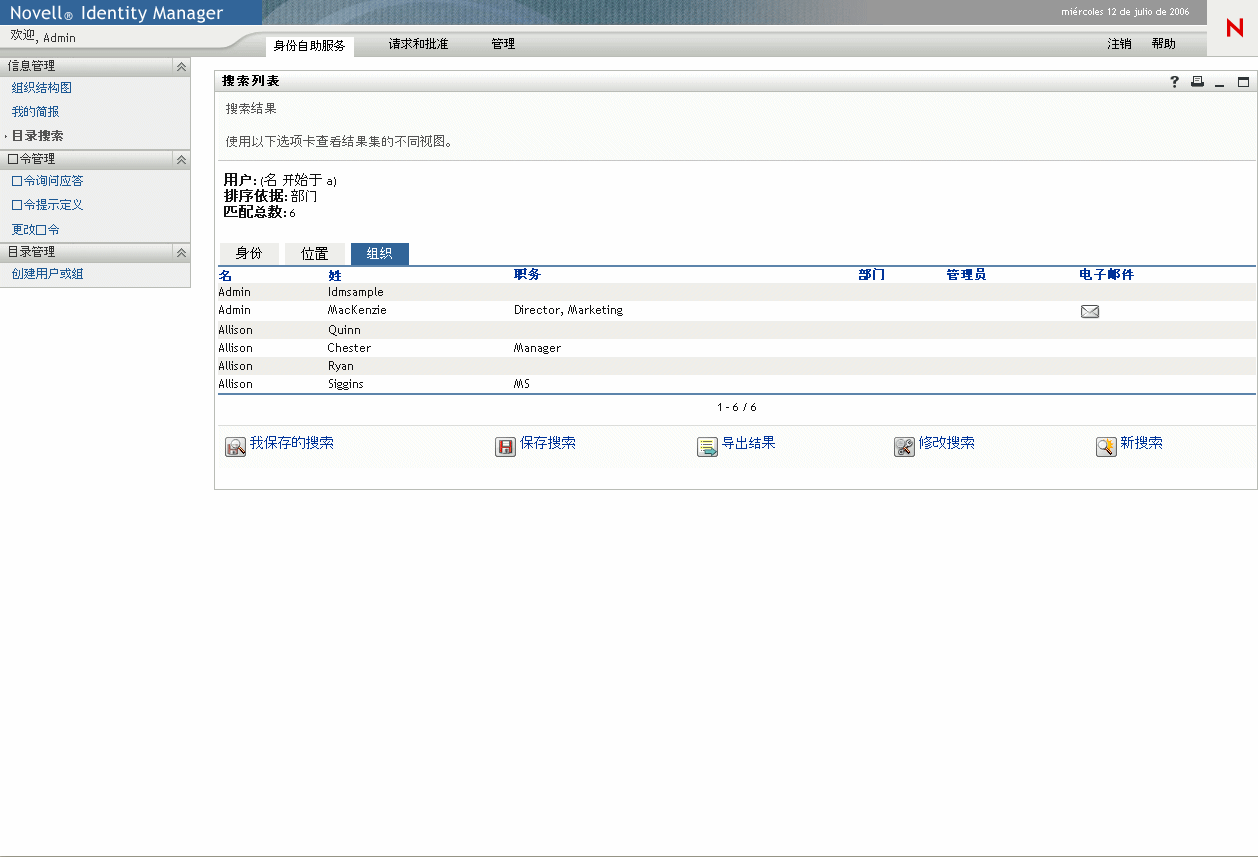1258x857 pixels.
Task: Click the 保存搜索 save icon
Action: 505,446
